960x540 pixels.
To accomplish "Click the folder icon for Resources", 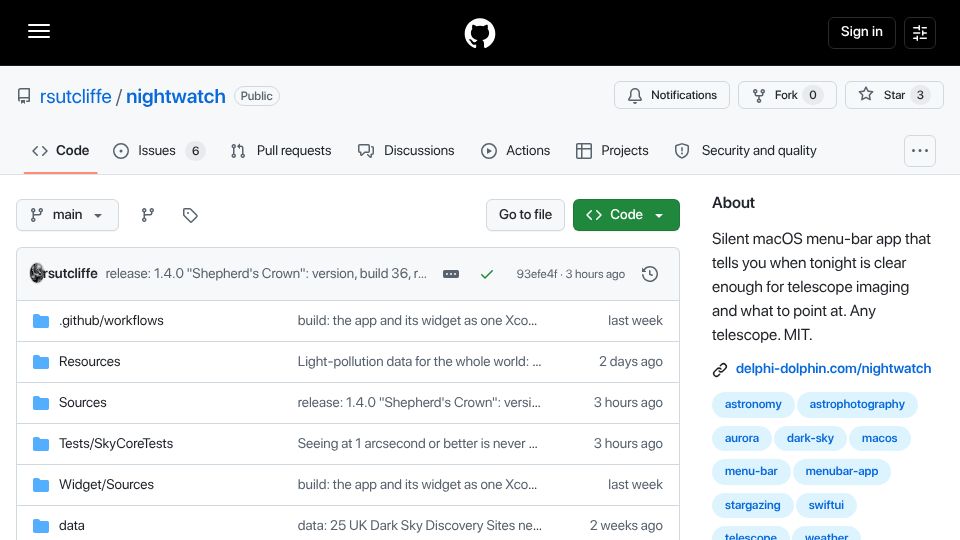I will click(x=41, y=362).
